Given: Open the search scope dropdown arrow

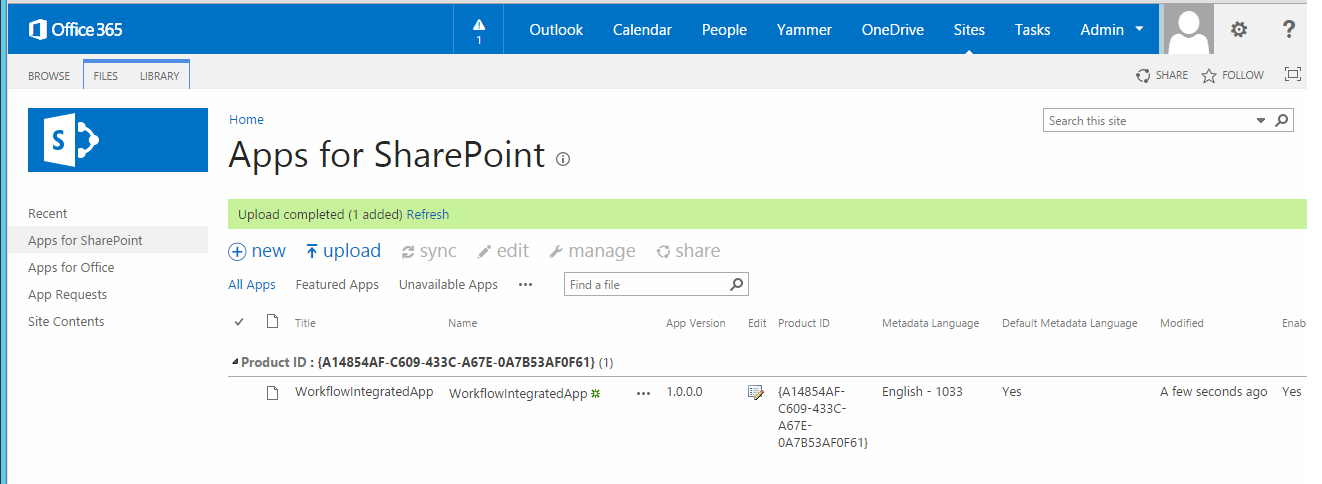Looking at the screenshot, I should [x=1260, y=121].
